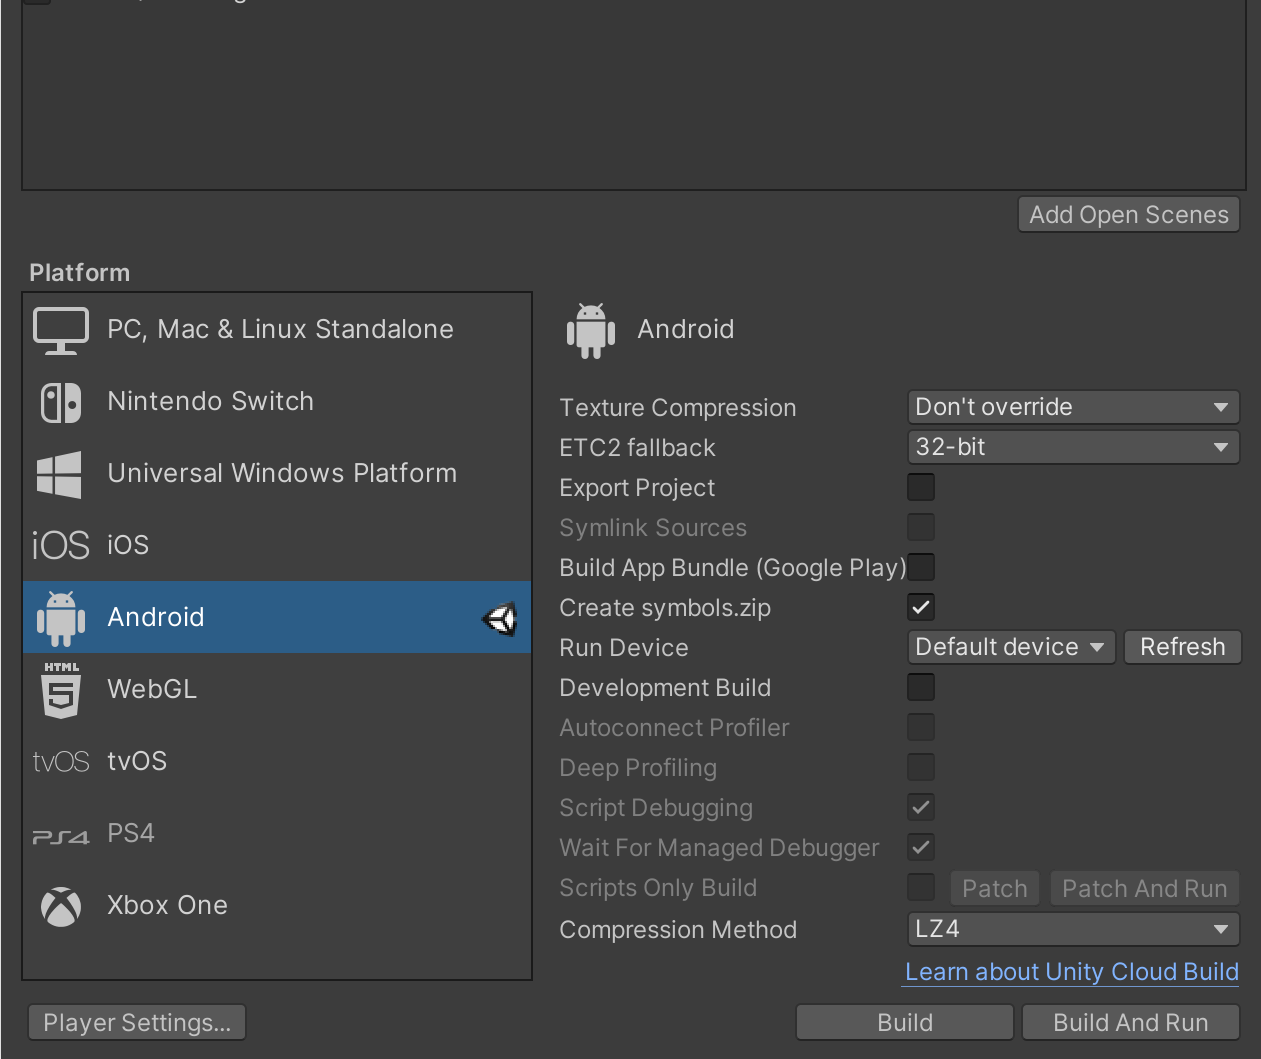Screen dimensions: 1261x1059
Task: Enable the Development Build checkbox
Action: pos(921,687)
